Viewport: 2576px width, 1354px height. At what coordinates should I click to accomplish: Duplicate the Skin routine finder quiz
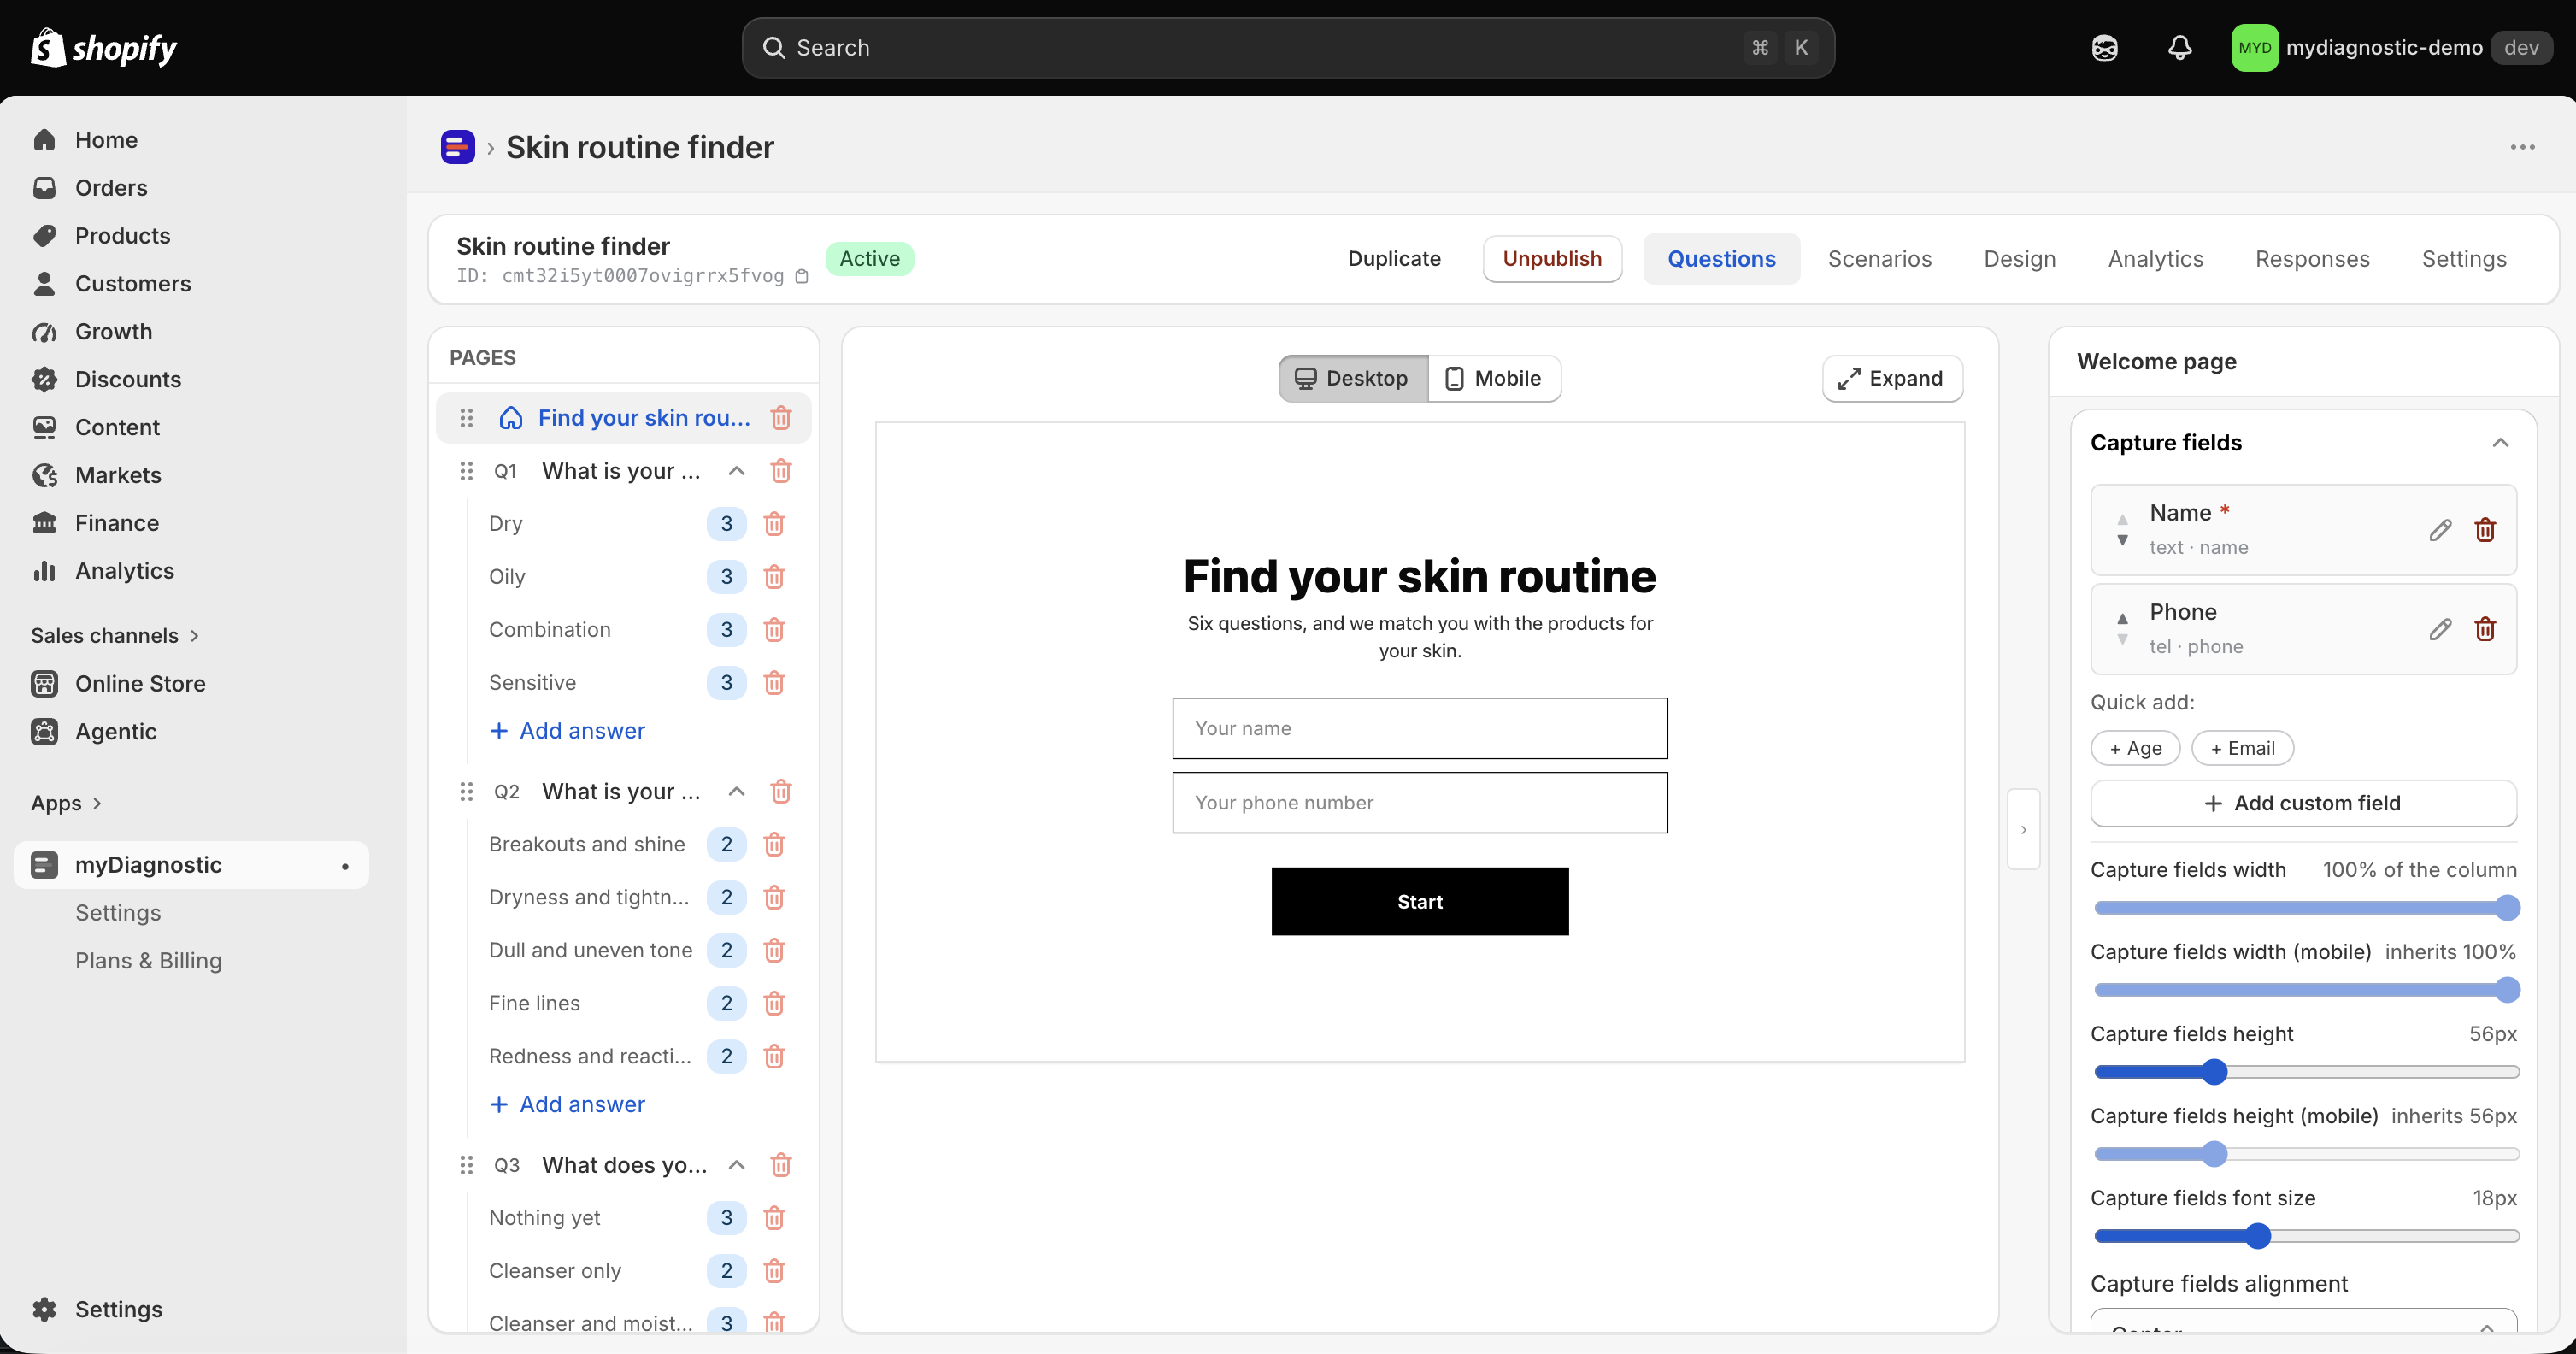[1394, 259]
